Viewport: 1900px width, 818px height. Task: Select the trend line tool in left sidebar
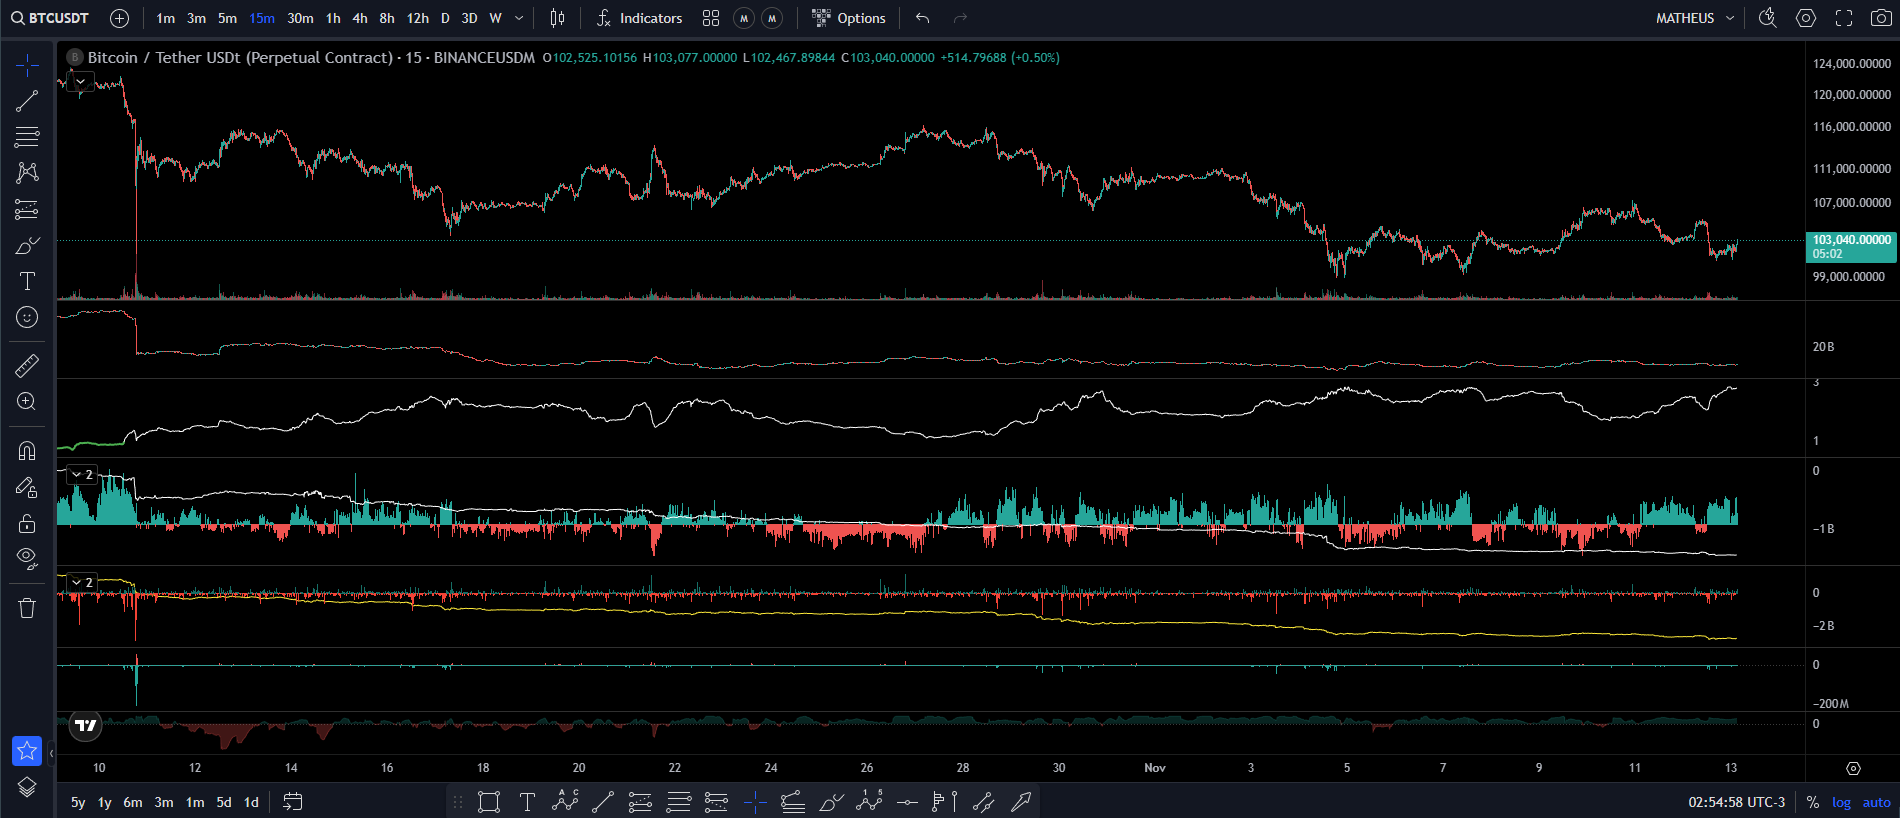(27, 101)
